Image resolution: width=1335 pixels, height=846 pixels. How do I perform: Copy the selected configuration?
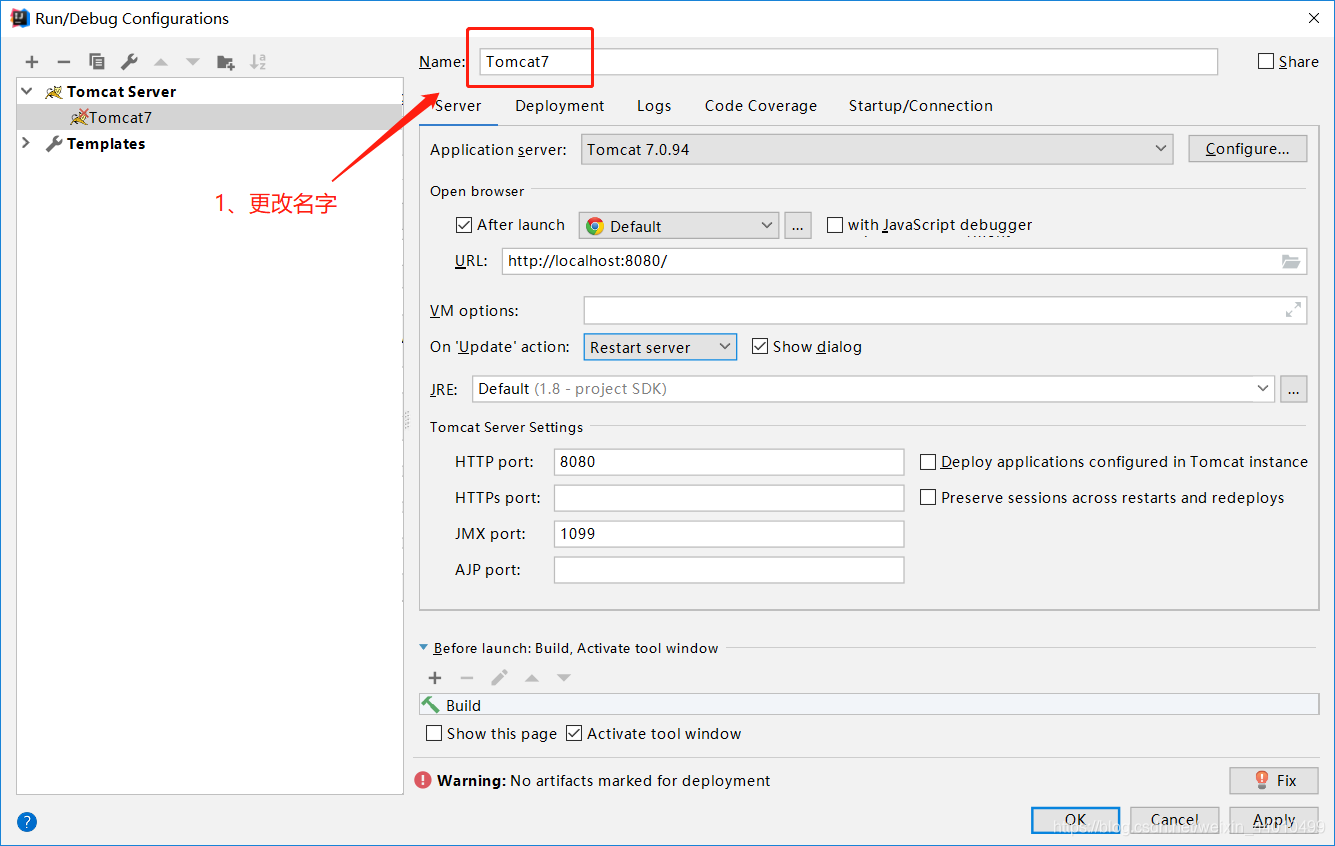click(96, 62)
